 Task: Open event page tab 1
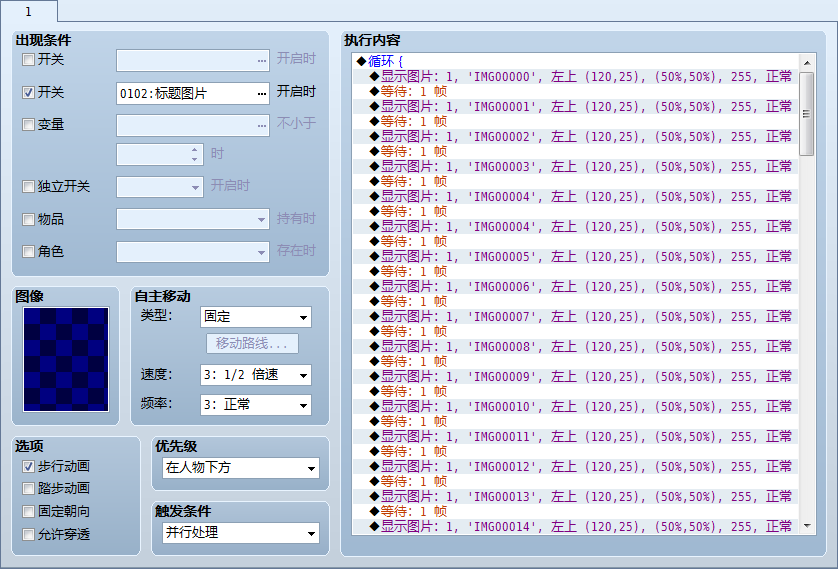click(29, 11)
